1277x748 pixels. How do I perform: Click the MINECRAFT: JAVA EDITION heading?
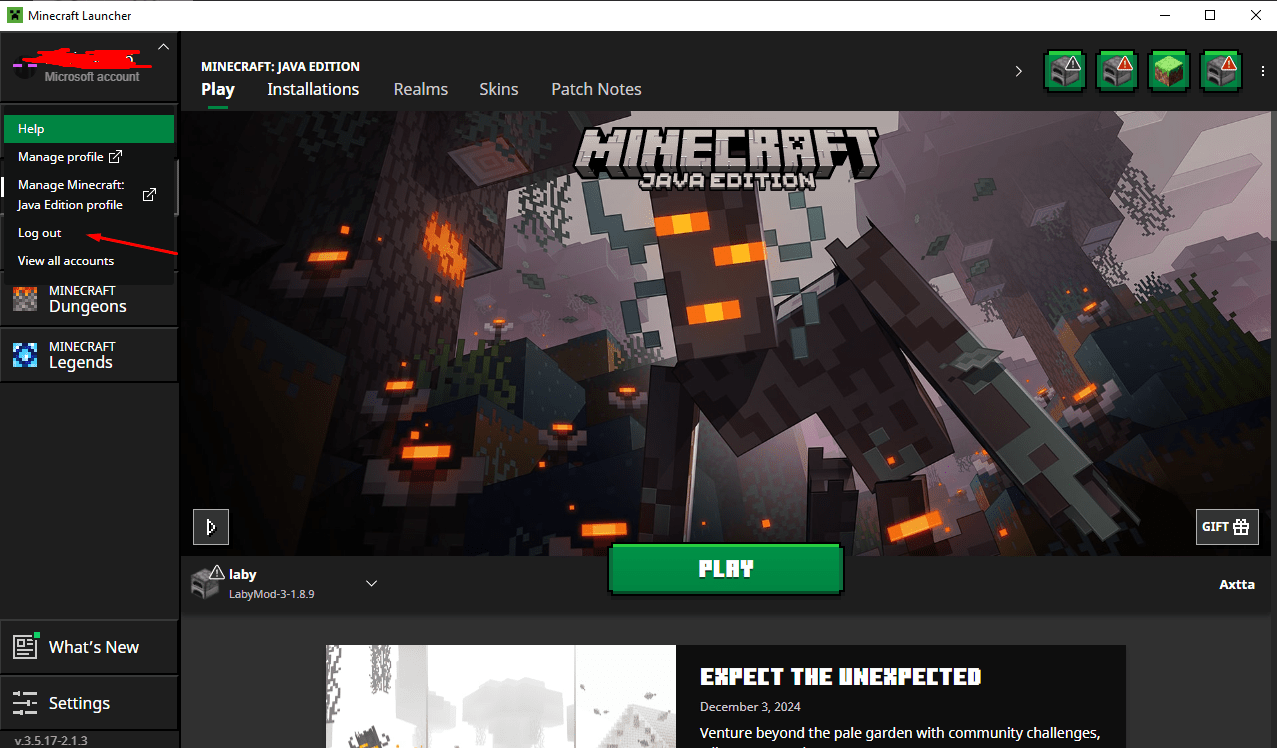tap(280, 67)
